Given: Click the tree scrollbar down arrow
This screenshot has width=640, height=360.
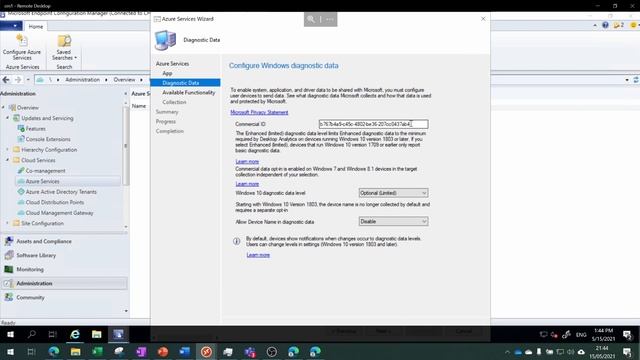Looking at the screenshot, I should click(126, 227).
